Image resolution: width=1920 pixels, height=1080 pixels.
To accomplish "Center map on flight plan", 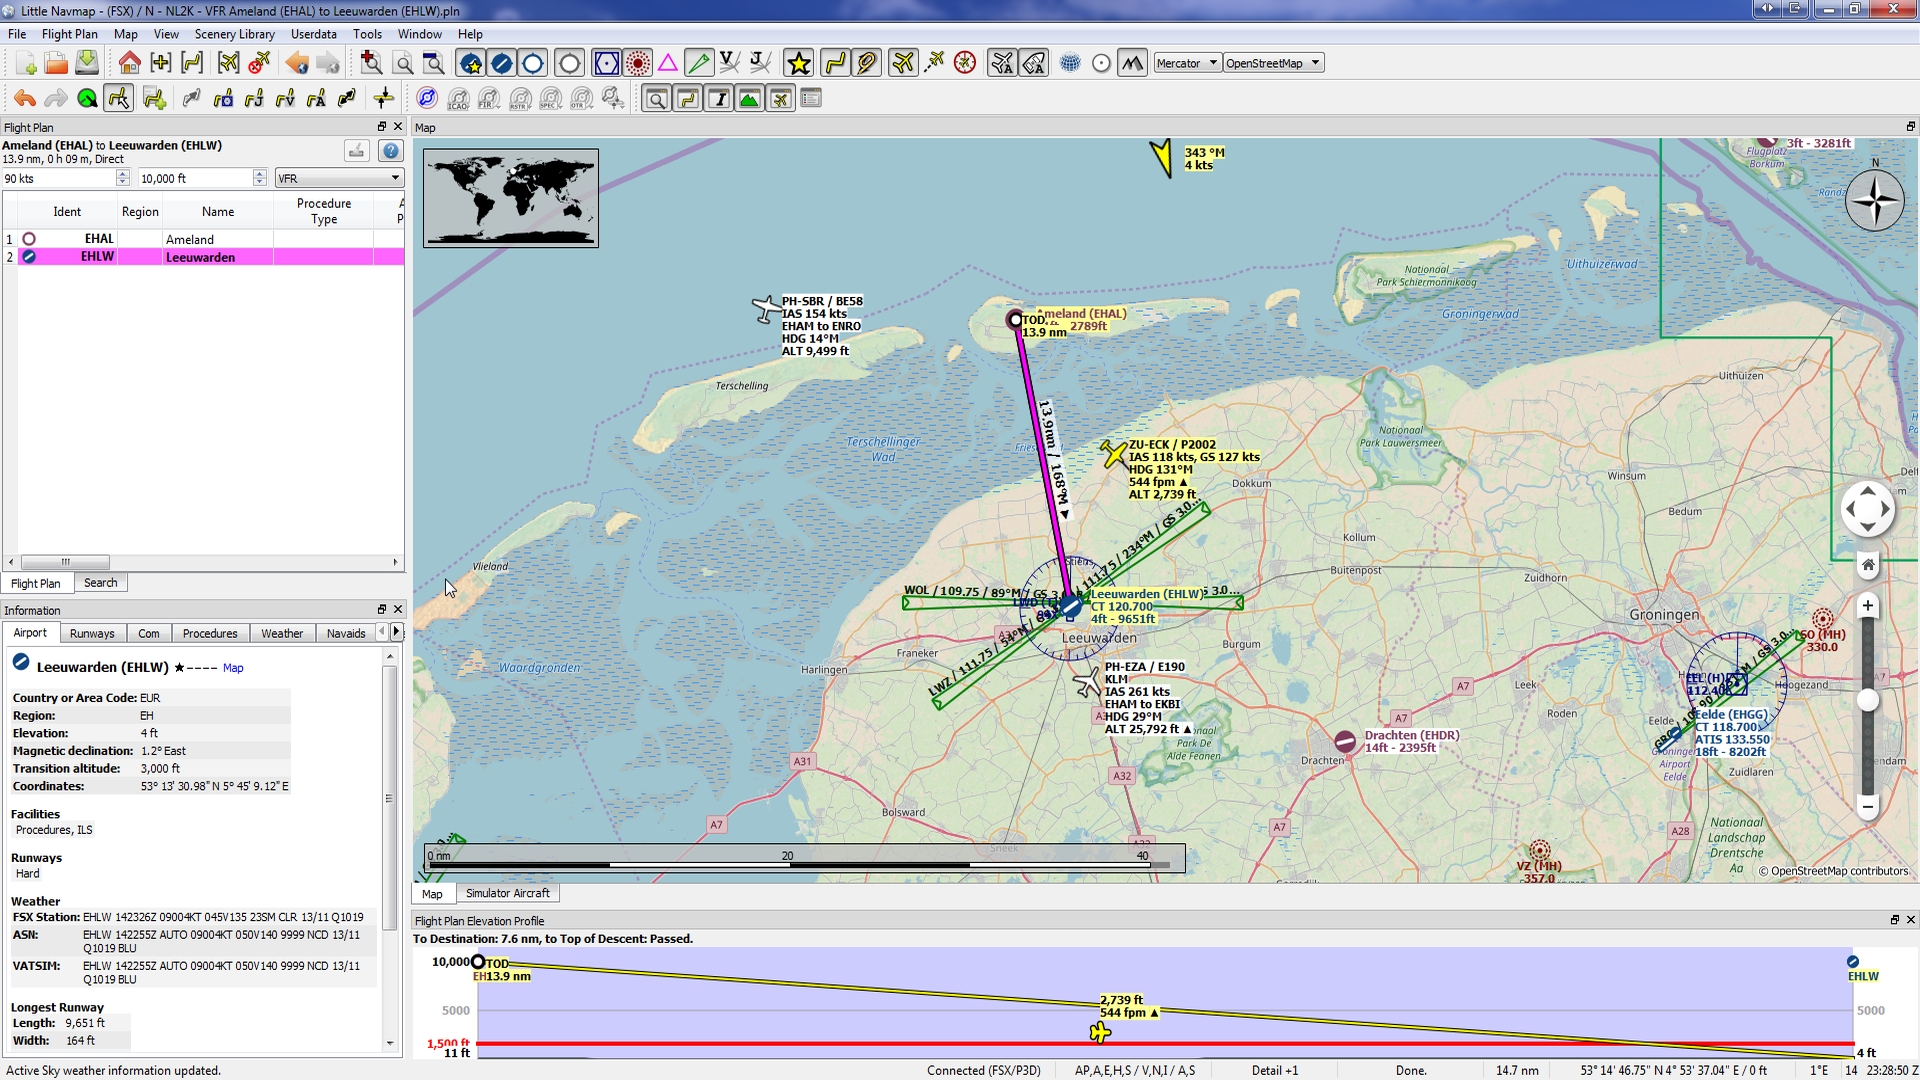I will point(192,63).
